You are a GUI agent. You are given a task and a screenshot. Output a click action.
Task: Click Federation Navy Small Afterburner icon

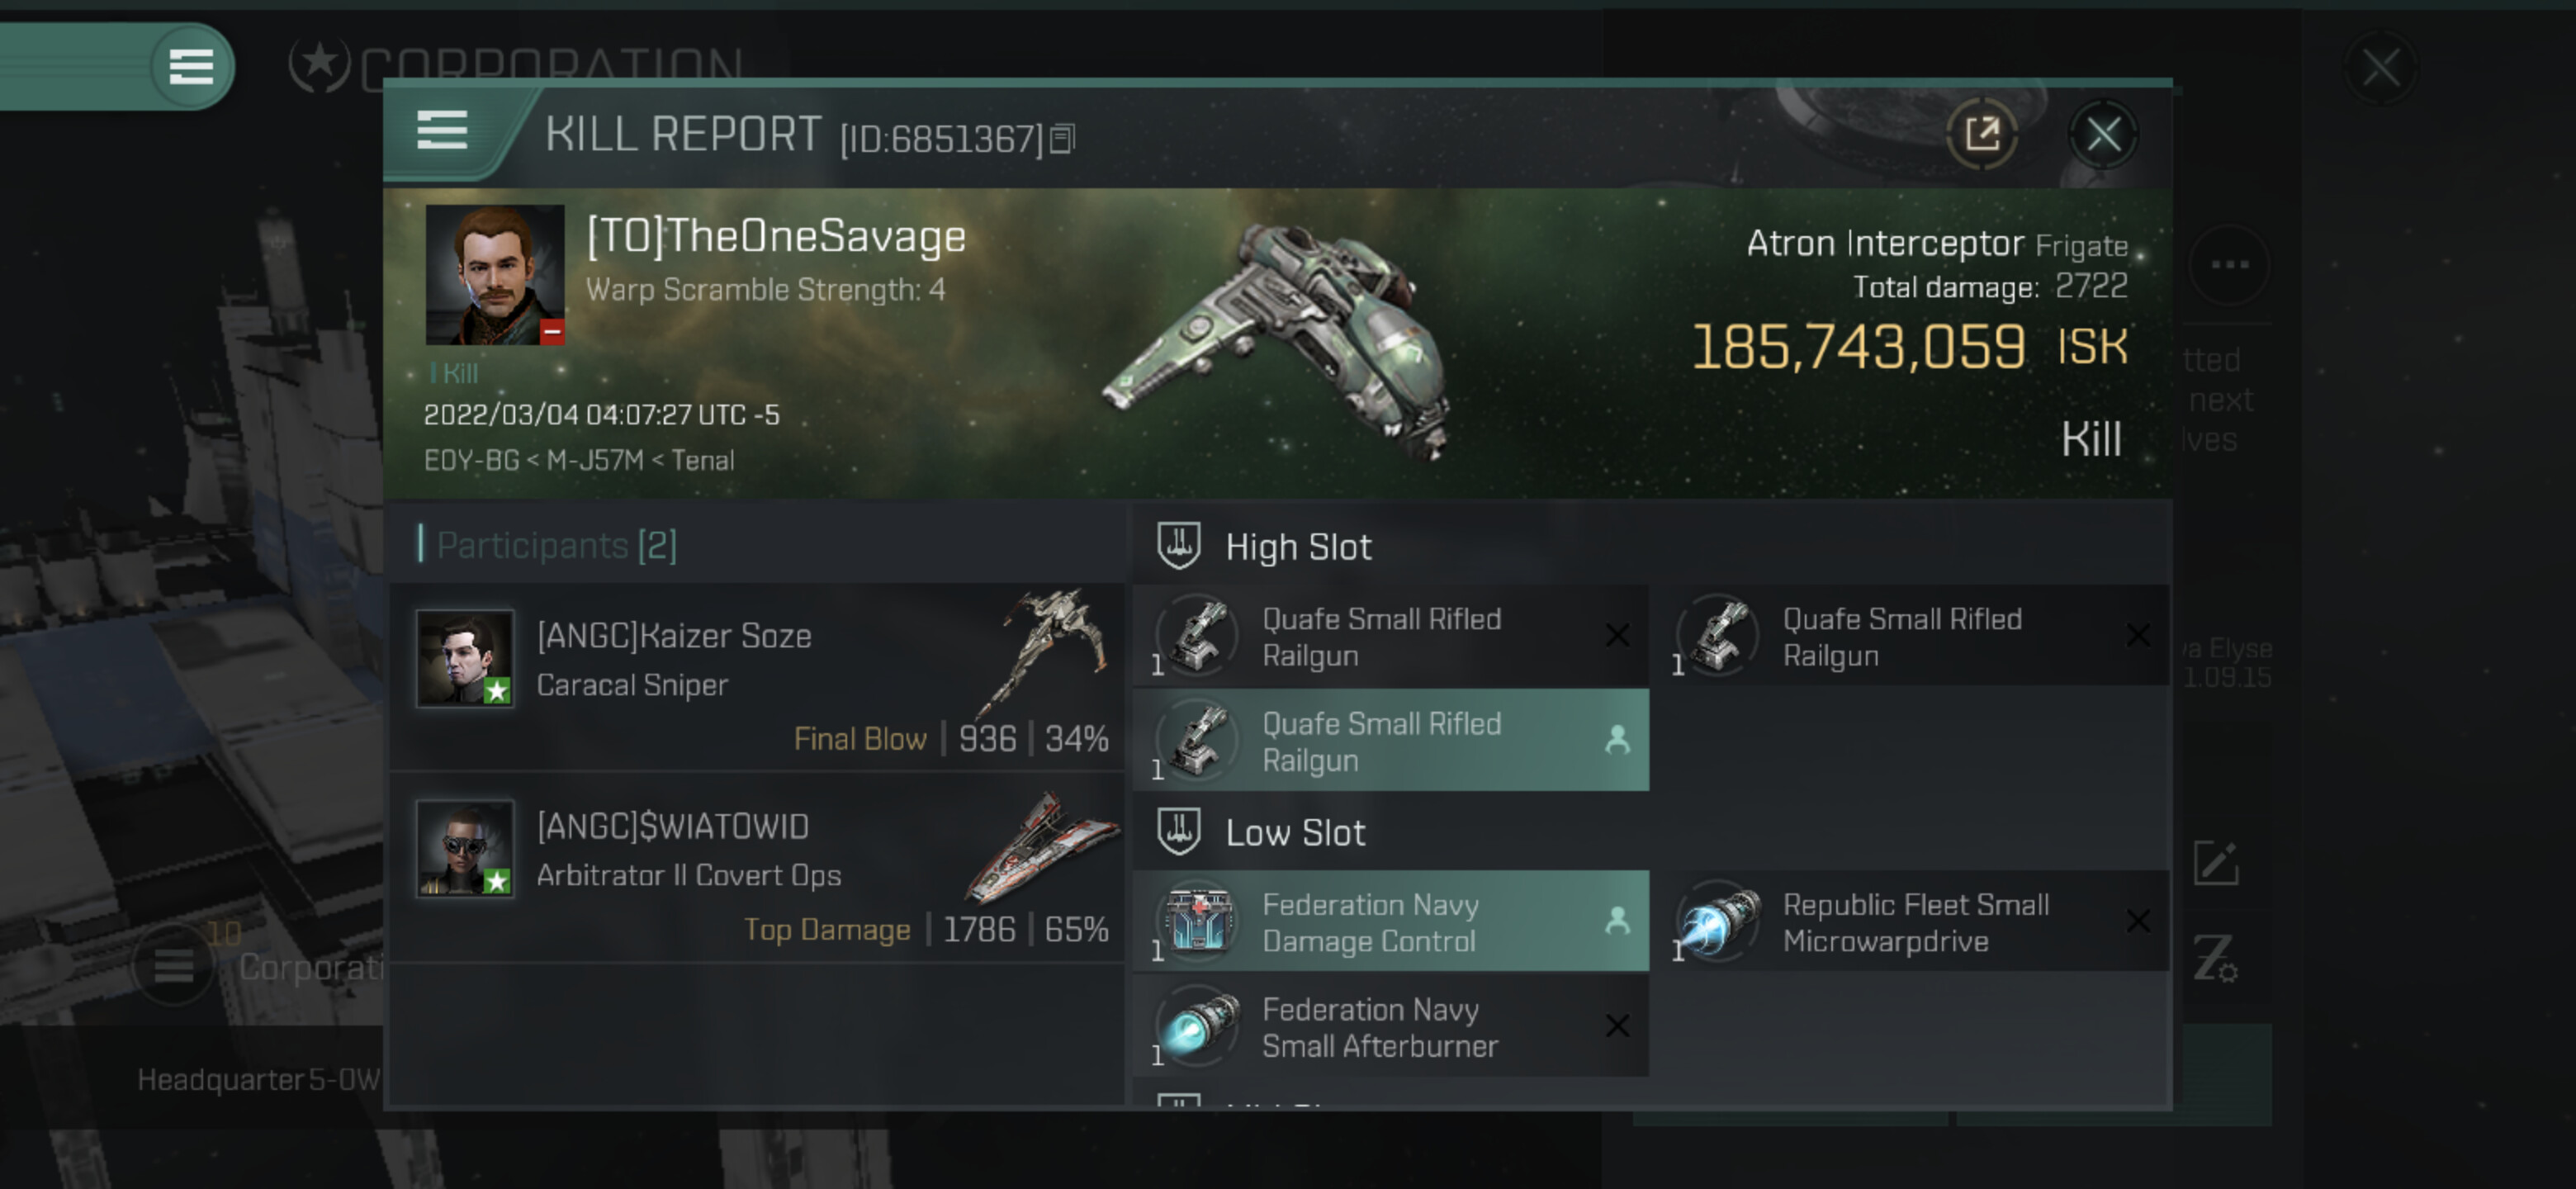click(1197, 1026)
